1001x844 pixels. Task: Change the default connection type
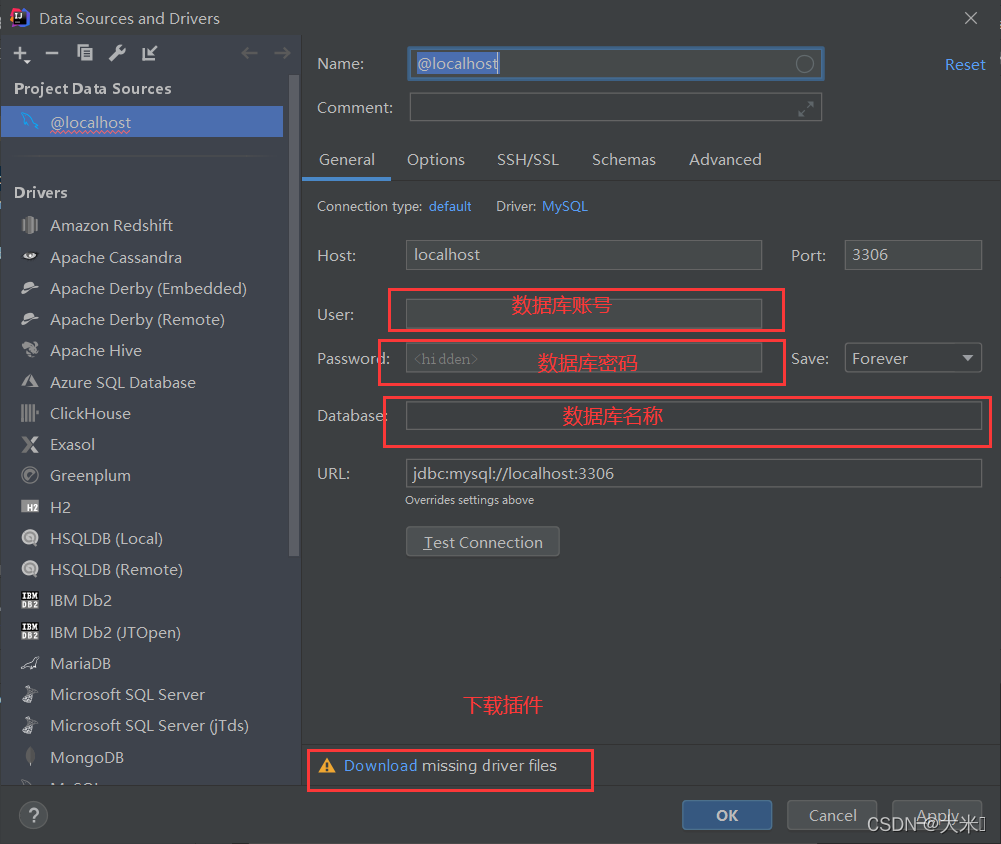click(x=450, y=206)
